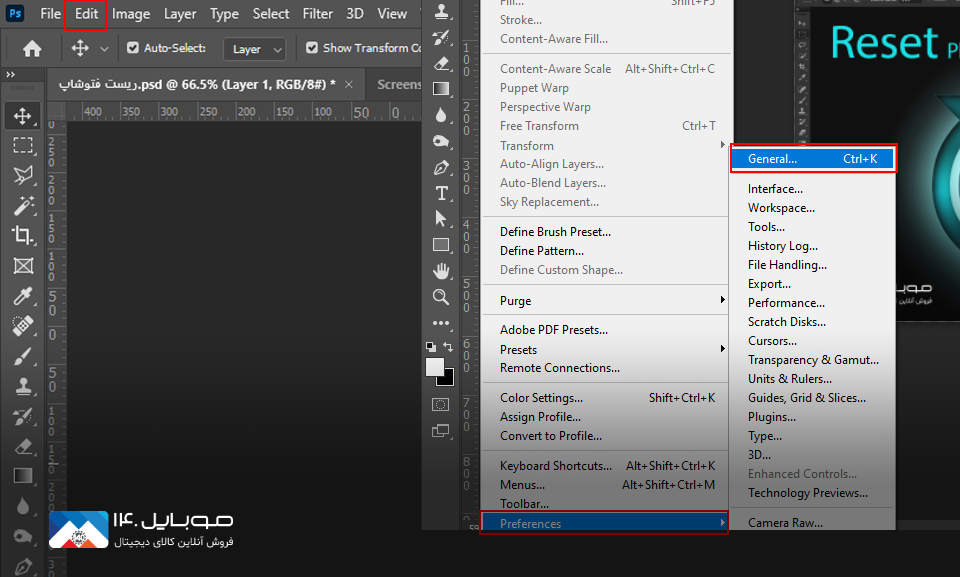Select the Frame tool
The height and width of the screenshot is (577, 960).
coord(23,266)
